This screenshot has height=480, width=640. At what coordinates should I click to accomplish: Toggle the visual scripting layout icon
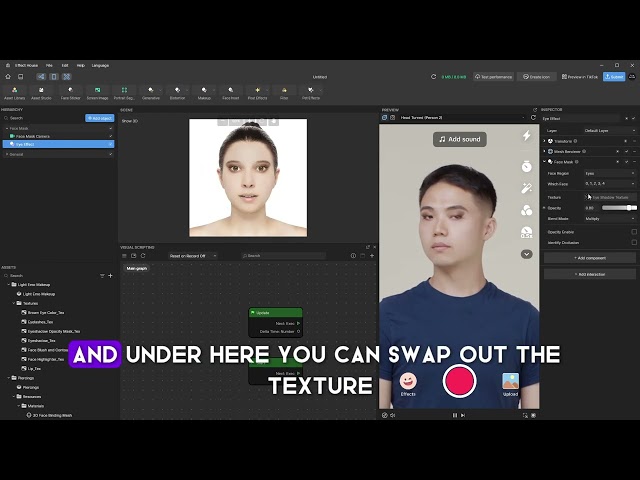(x=41, y=76)
